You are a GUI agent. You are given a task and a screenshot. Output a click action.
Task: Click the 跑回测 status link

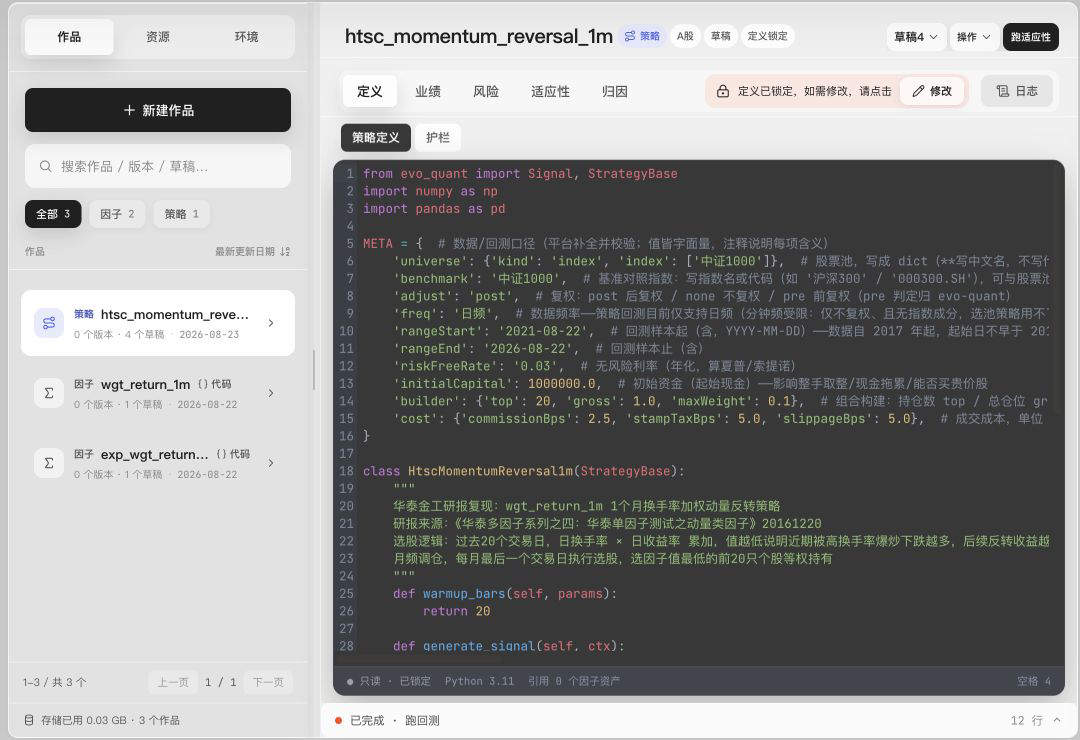coord(422,721)
